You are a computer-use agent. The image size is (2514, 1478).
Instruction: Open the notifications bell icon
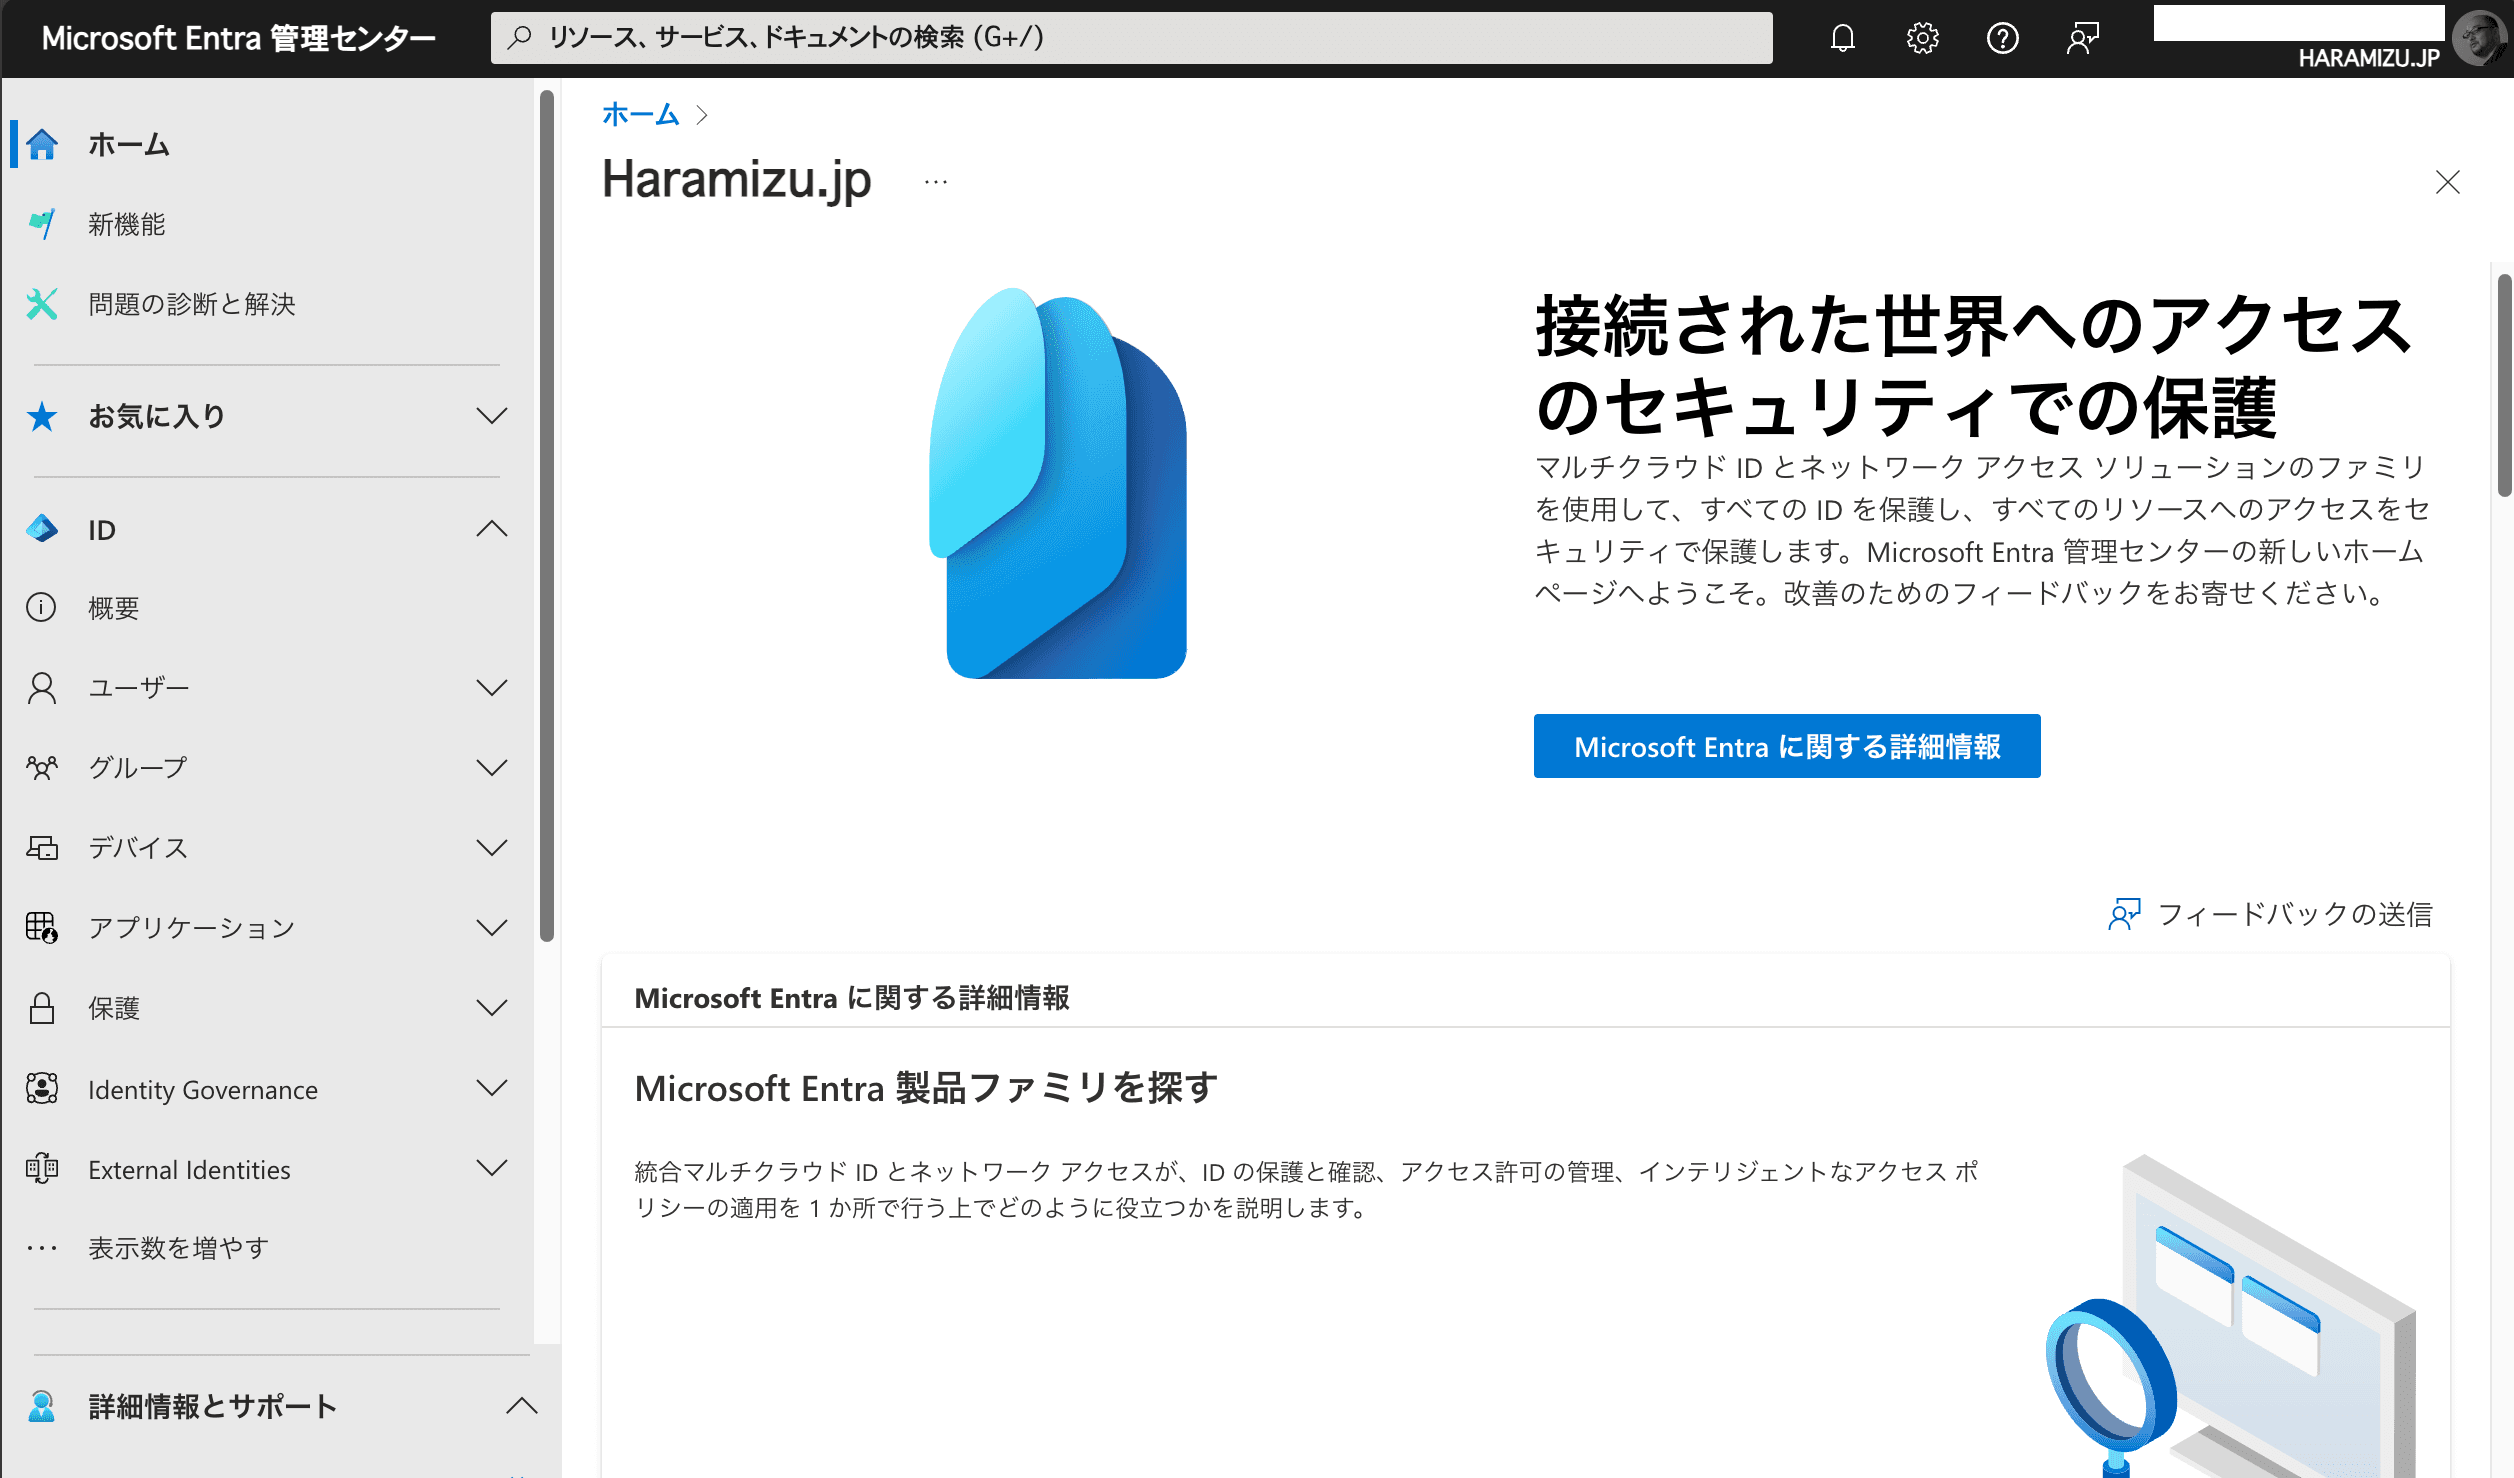[1842, 39]
